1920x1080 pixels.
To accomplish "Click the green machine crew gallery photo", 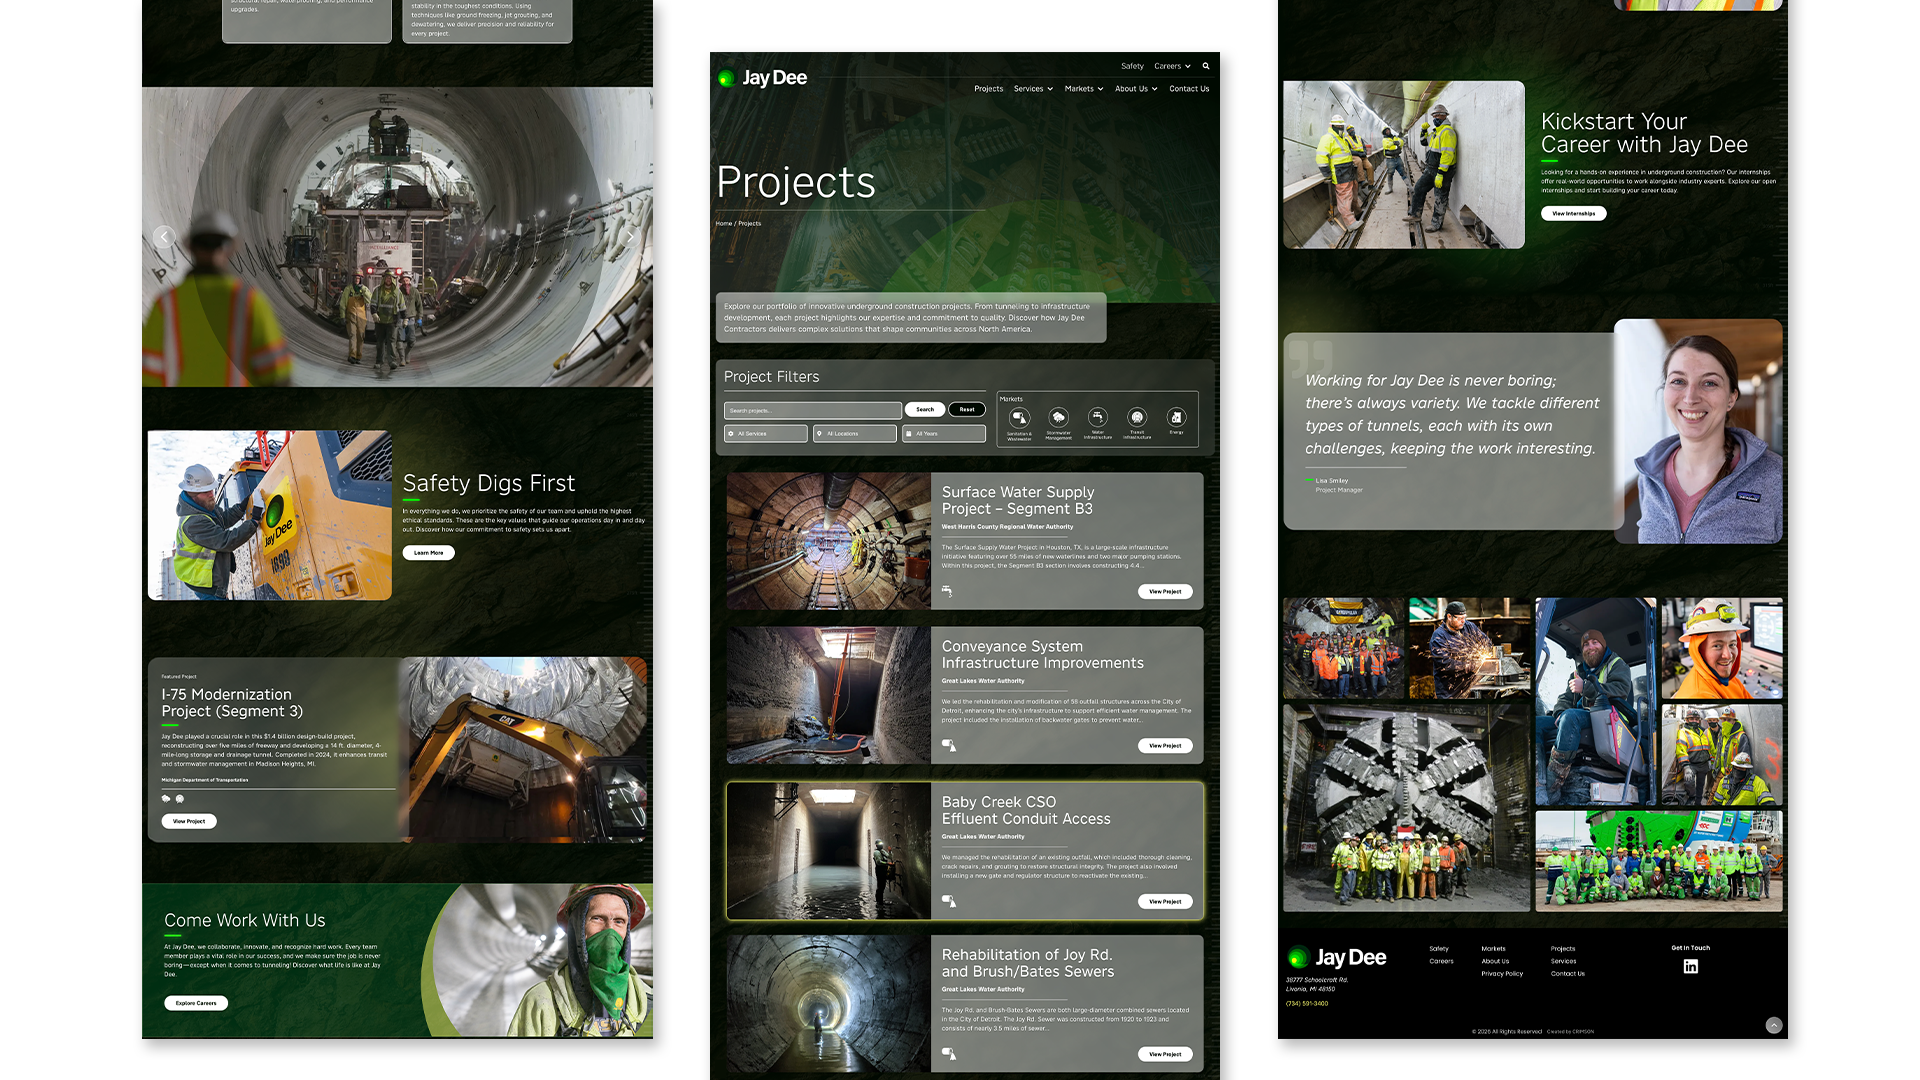I will (1659, 861).
